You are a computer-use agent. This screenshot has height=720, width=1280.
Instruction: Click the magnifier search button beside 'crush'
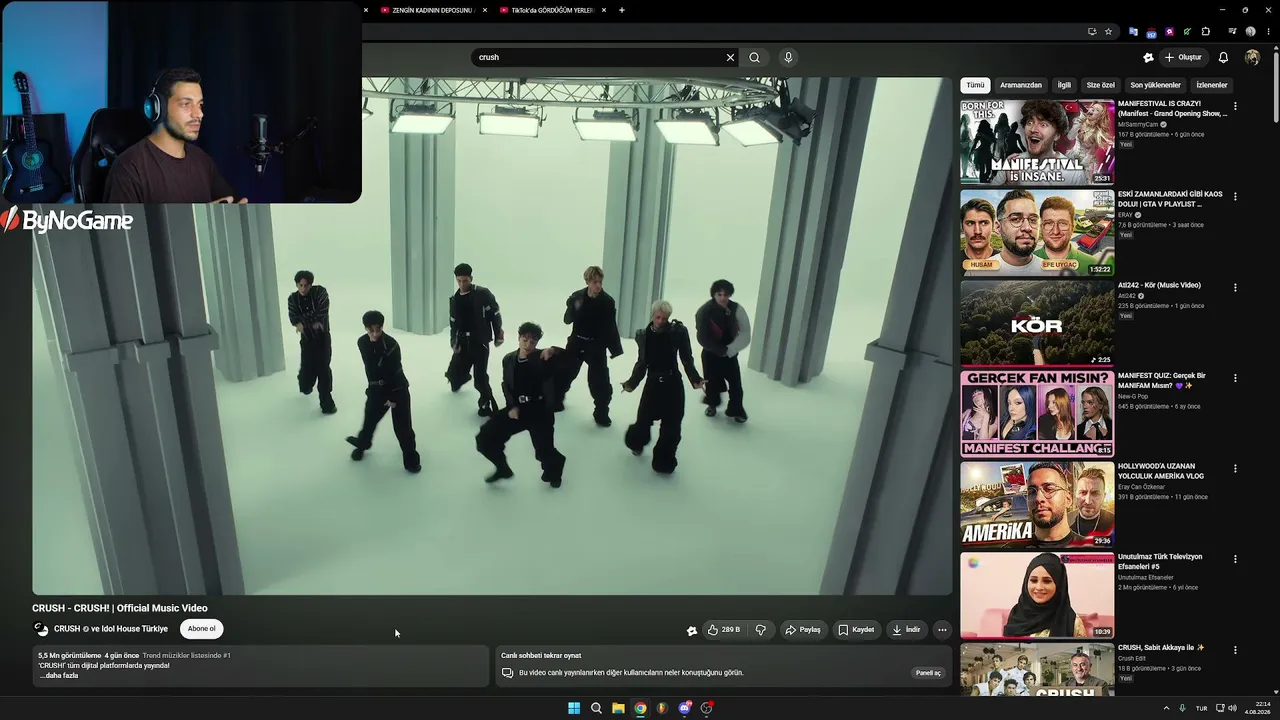pos(755,57)
